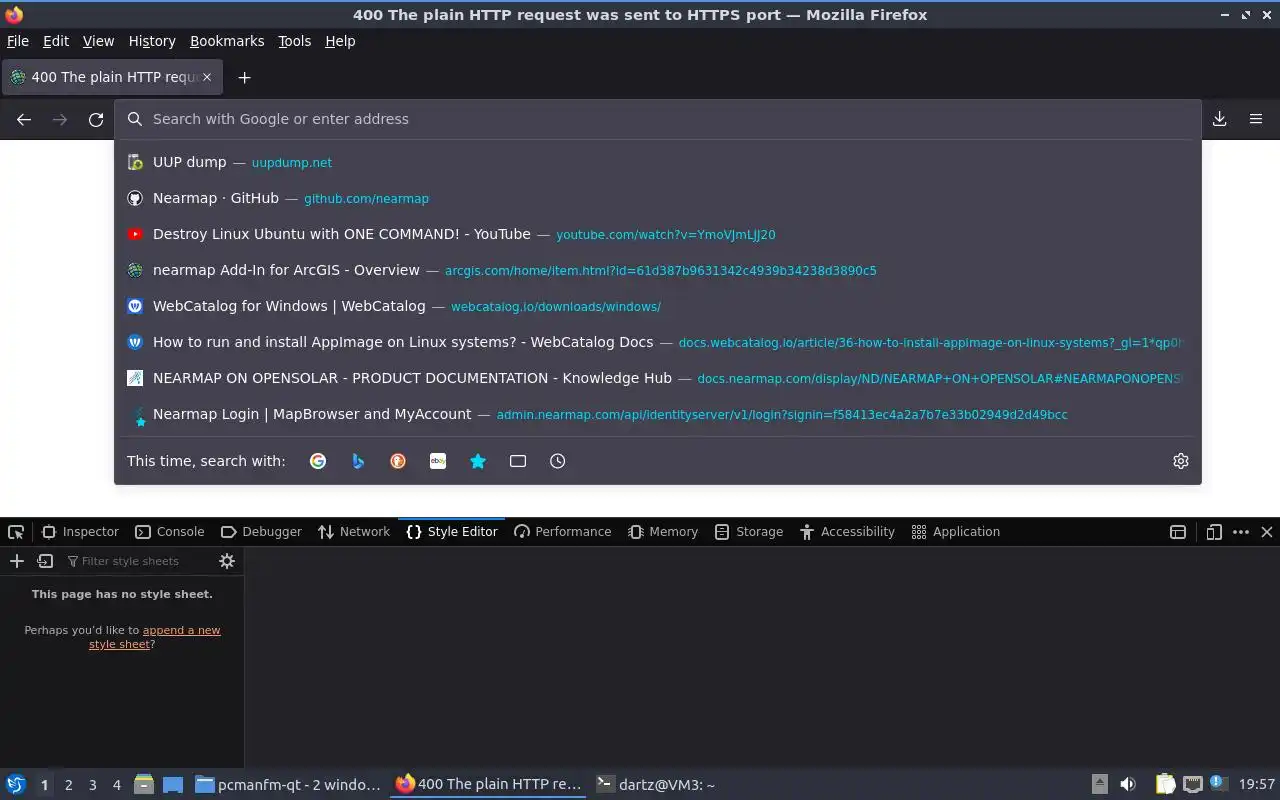Open the View menu
This screenshot has height=800, width=1280.
pyautogui.click(x=98, y=41)
